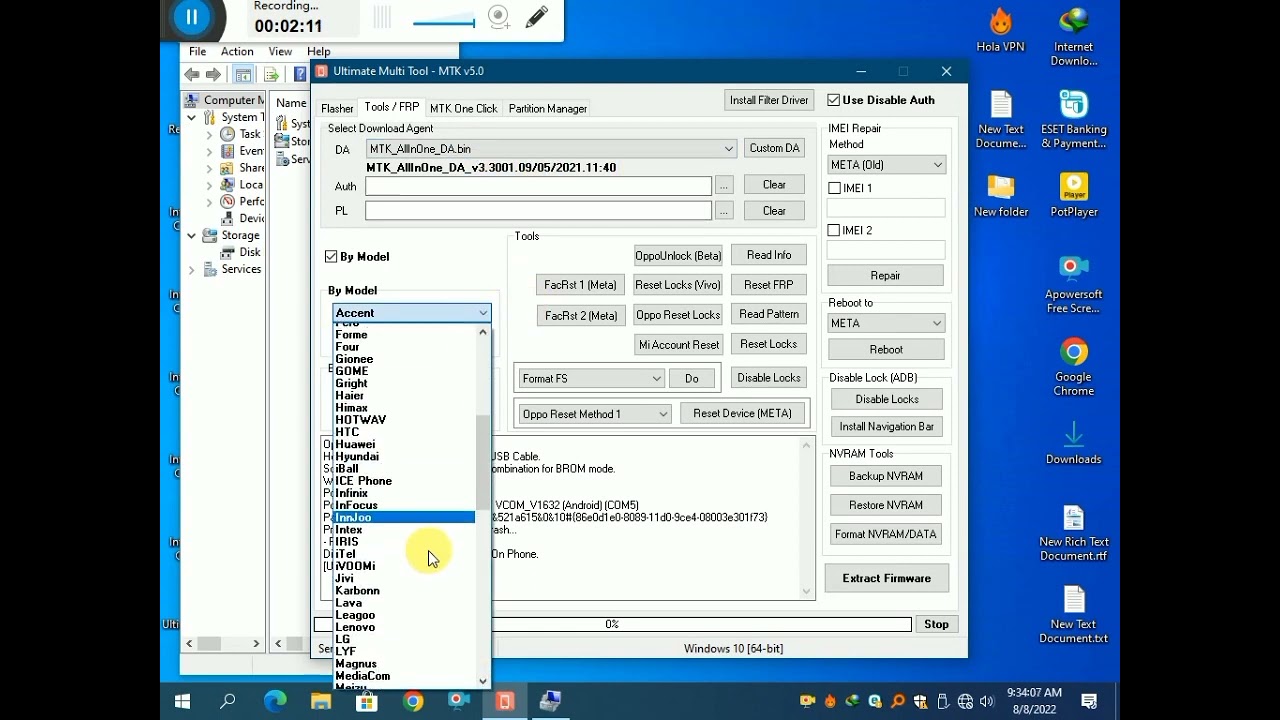The image size is (1280, 720).
Task: Open taskbar Search icon
Action: pyautogui.click(x=228, y=701)
